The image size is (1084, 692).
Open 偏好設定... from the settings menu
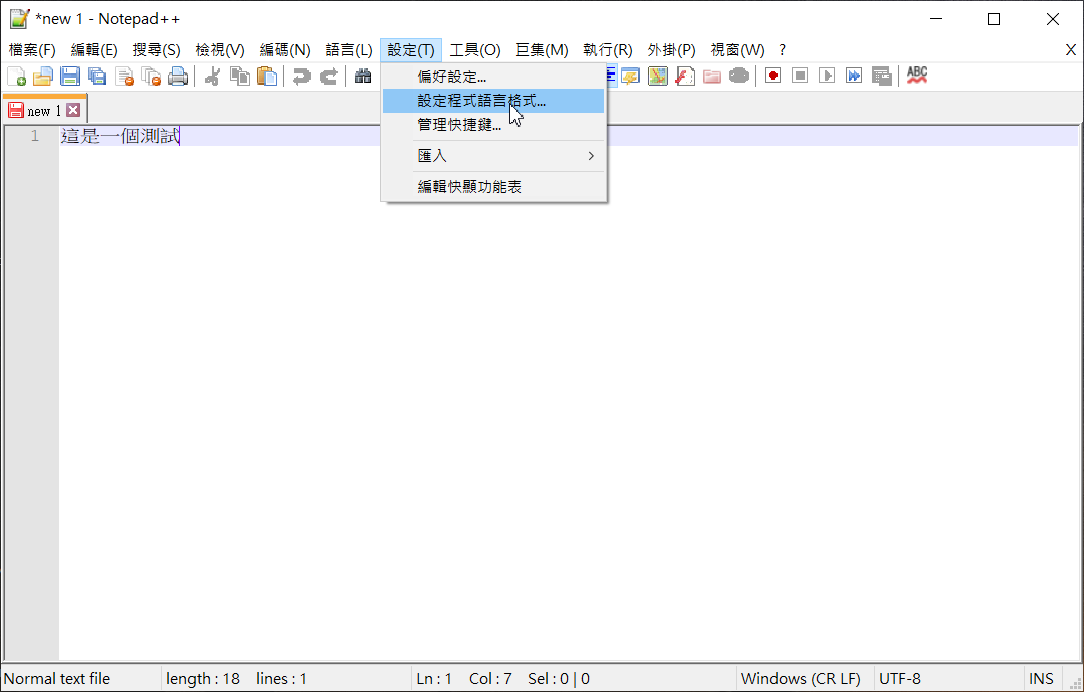494,77
